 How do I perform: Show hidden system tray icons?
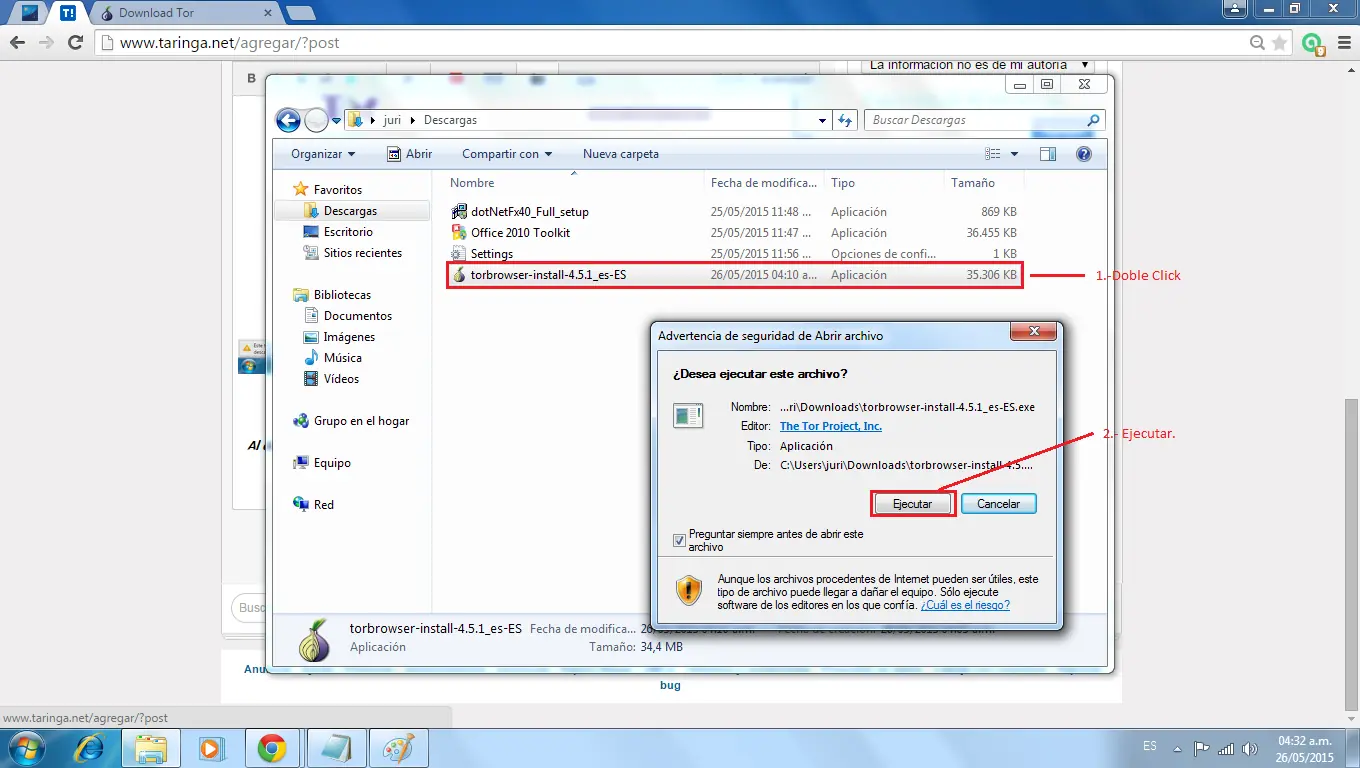(1177, 748)
